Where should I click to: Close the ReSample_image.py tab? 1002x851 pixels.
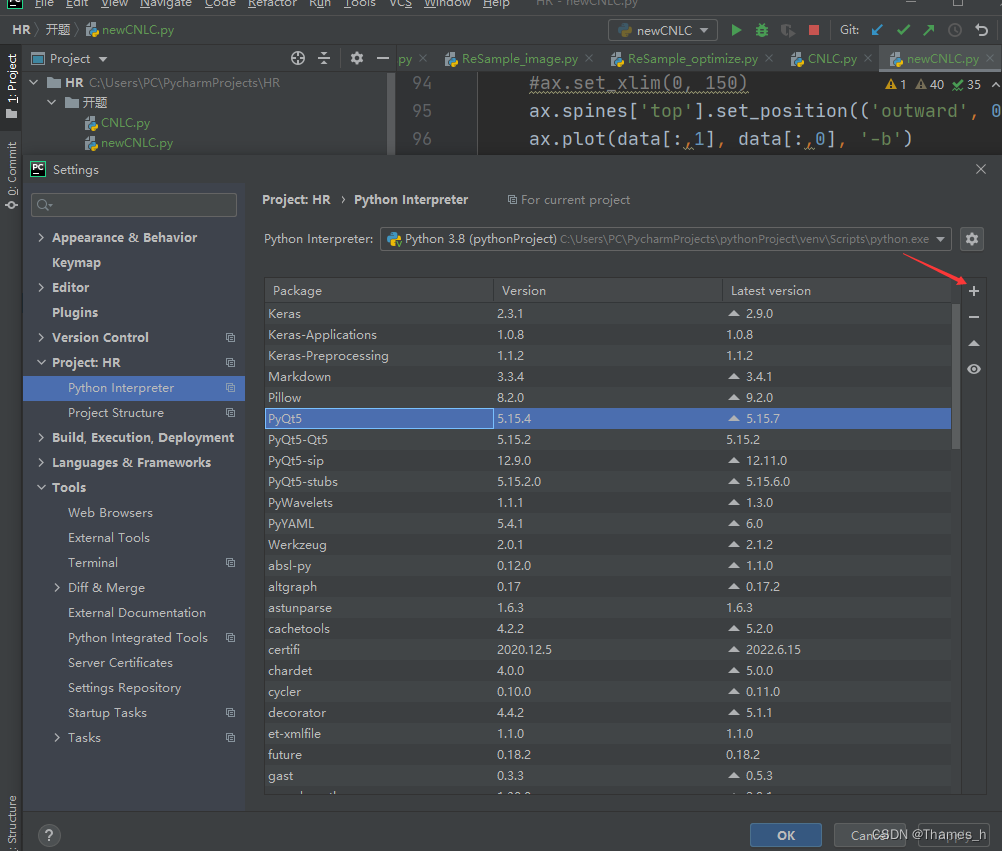(589, 58)
